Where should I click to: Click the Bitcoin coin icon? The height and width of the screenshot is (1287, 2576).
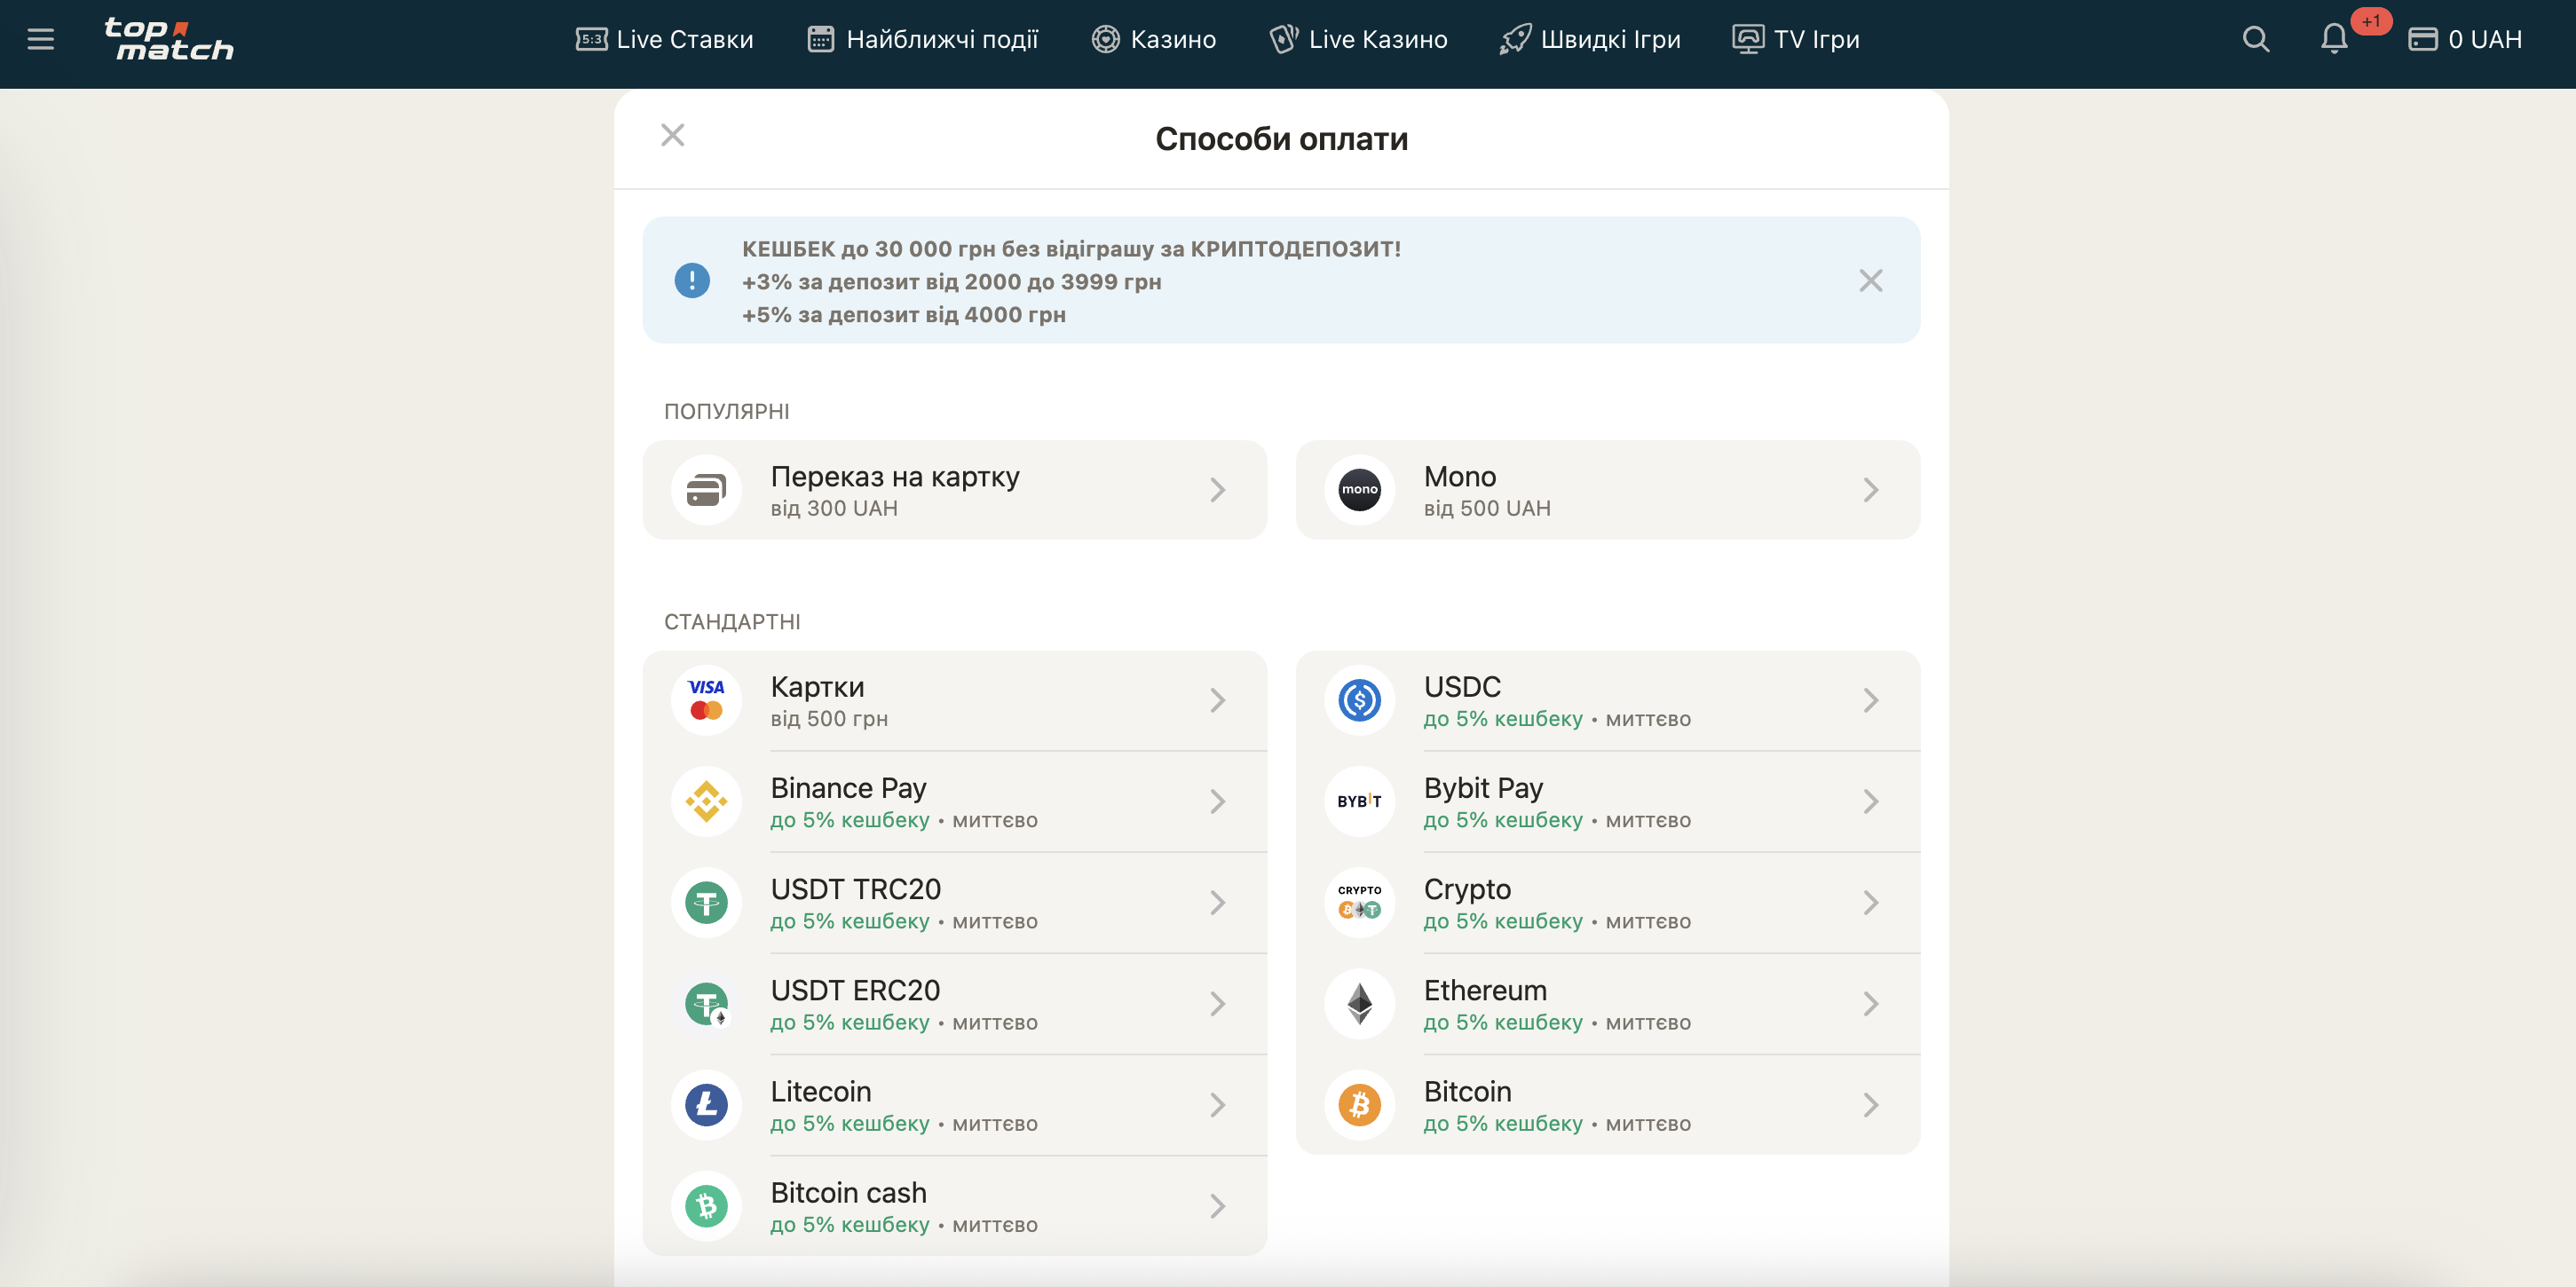[1359, 1104]
